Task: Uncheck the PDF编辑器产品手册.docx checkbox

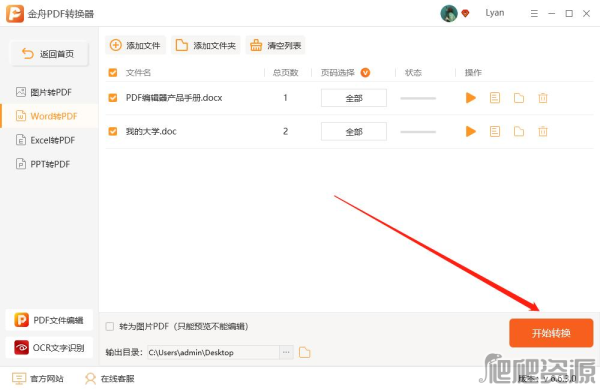Action: coord(112,98)
